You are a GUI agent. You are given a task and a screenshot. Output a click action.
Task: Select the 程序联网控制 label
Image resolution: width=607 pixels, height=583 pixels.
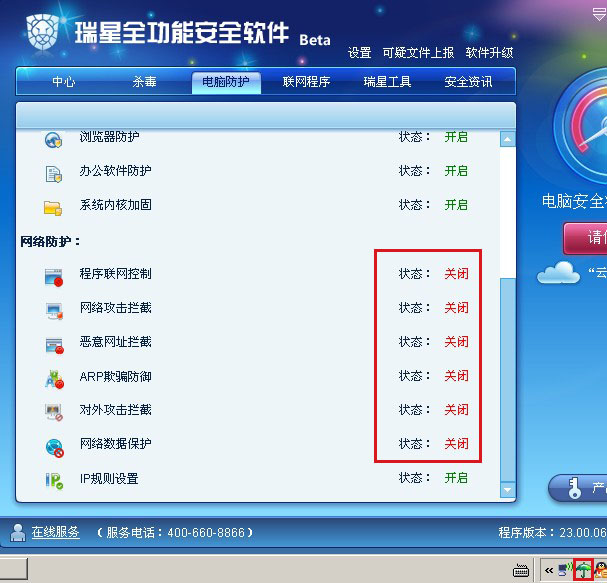115,274
